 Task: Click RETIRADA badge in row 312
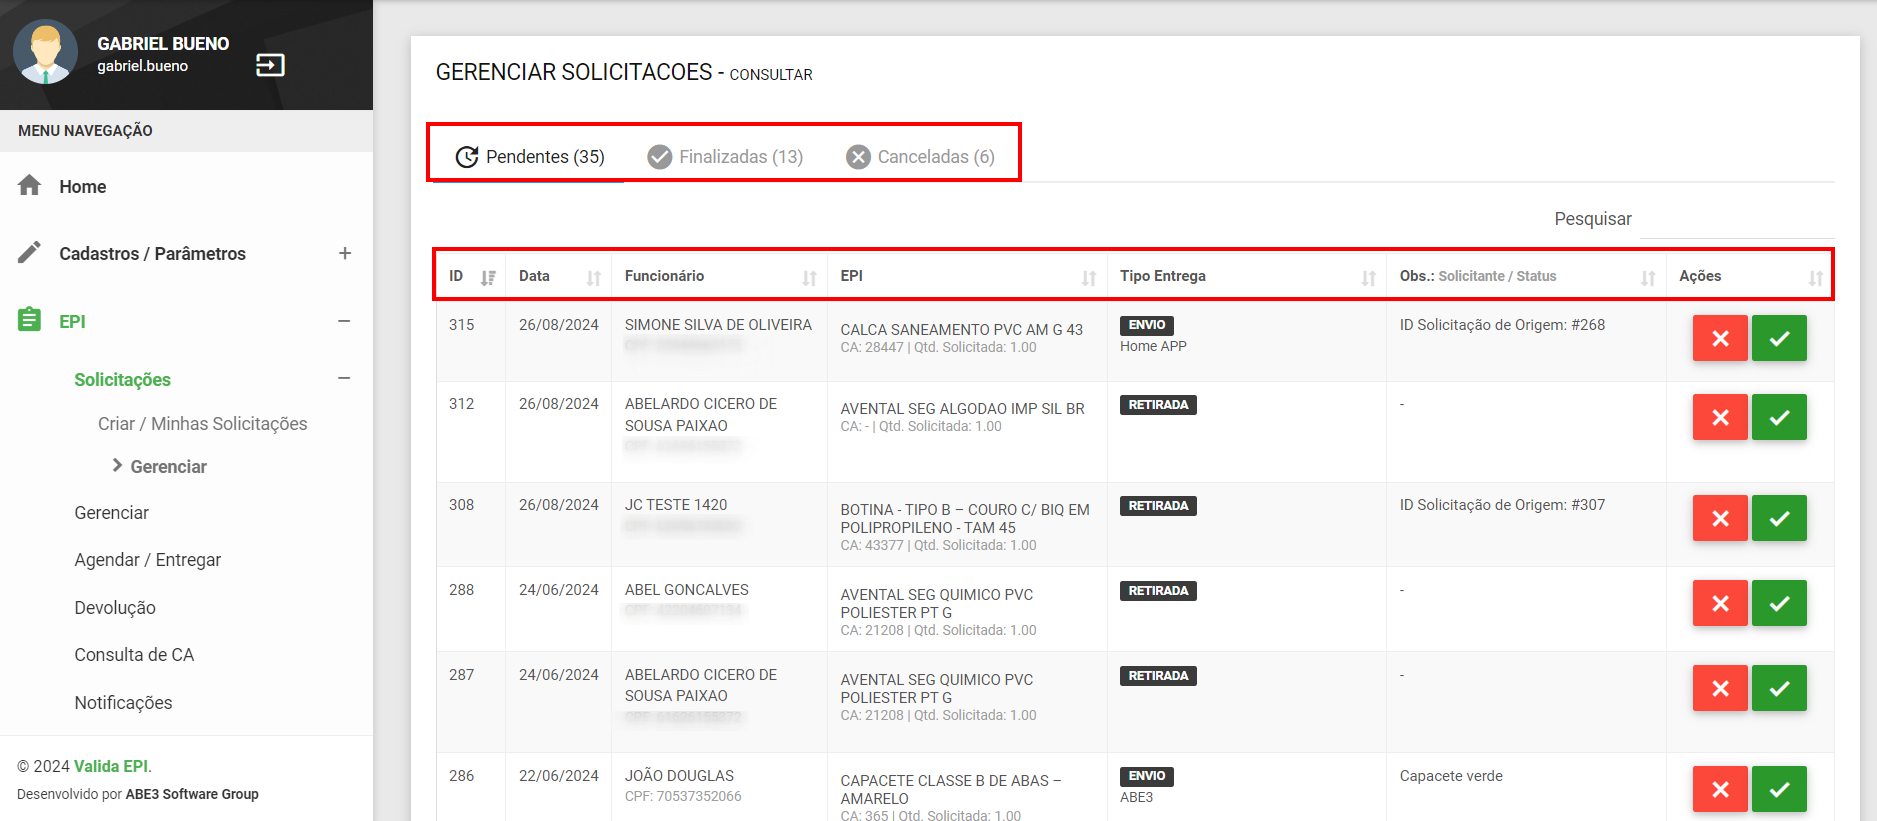click(1158, 405)
